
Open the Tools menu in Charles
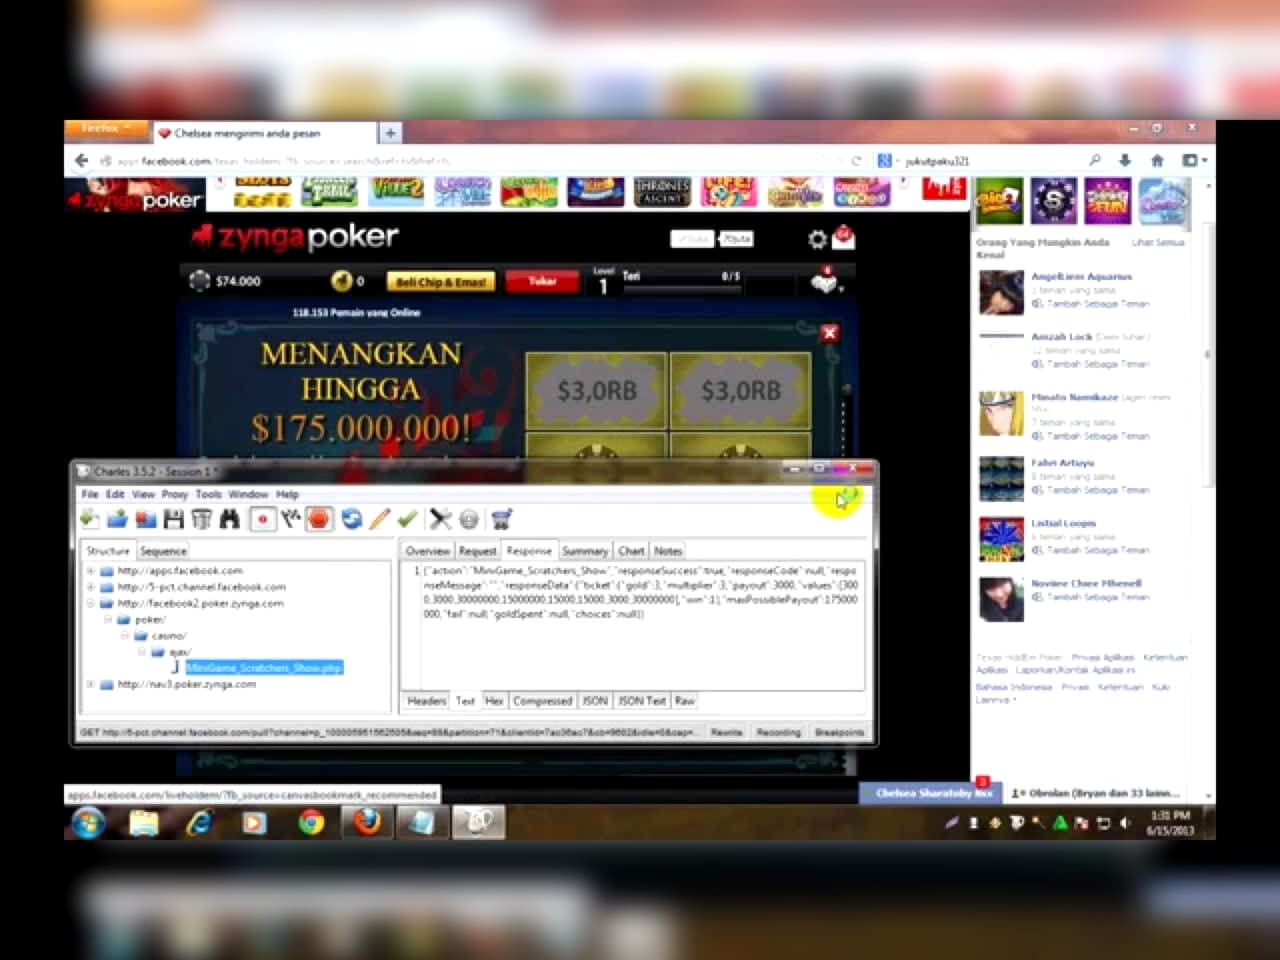[x=208, y=494]
